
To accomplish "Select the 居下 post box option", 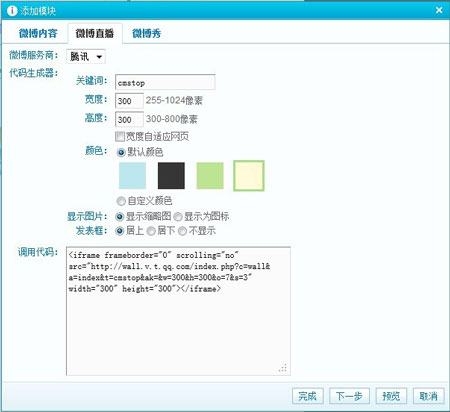I will [151, 231].
